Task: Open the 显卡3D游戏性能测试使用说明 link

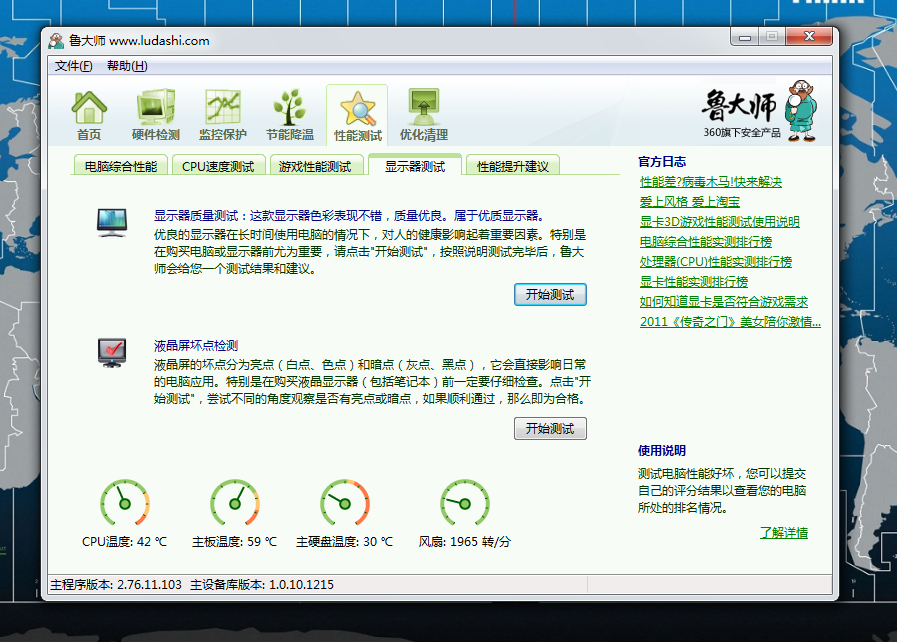Action: [720, 222]
